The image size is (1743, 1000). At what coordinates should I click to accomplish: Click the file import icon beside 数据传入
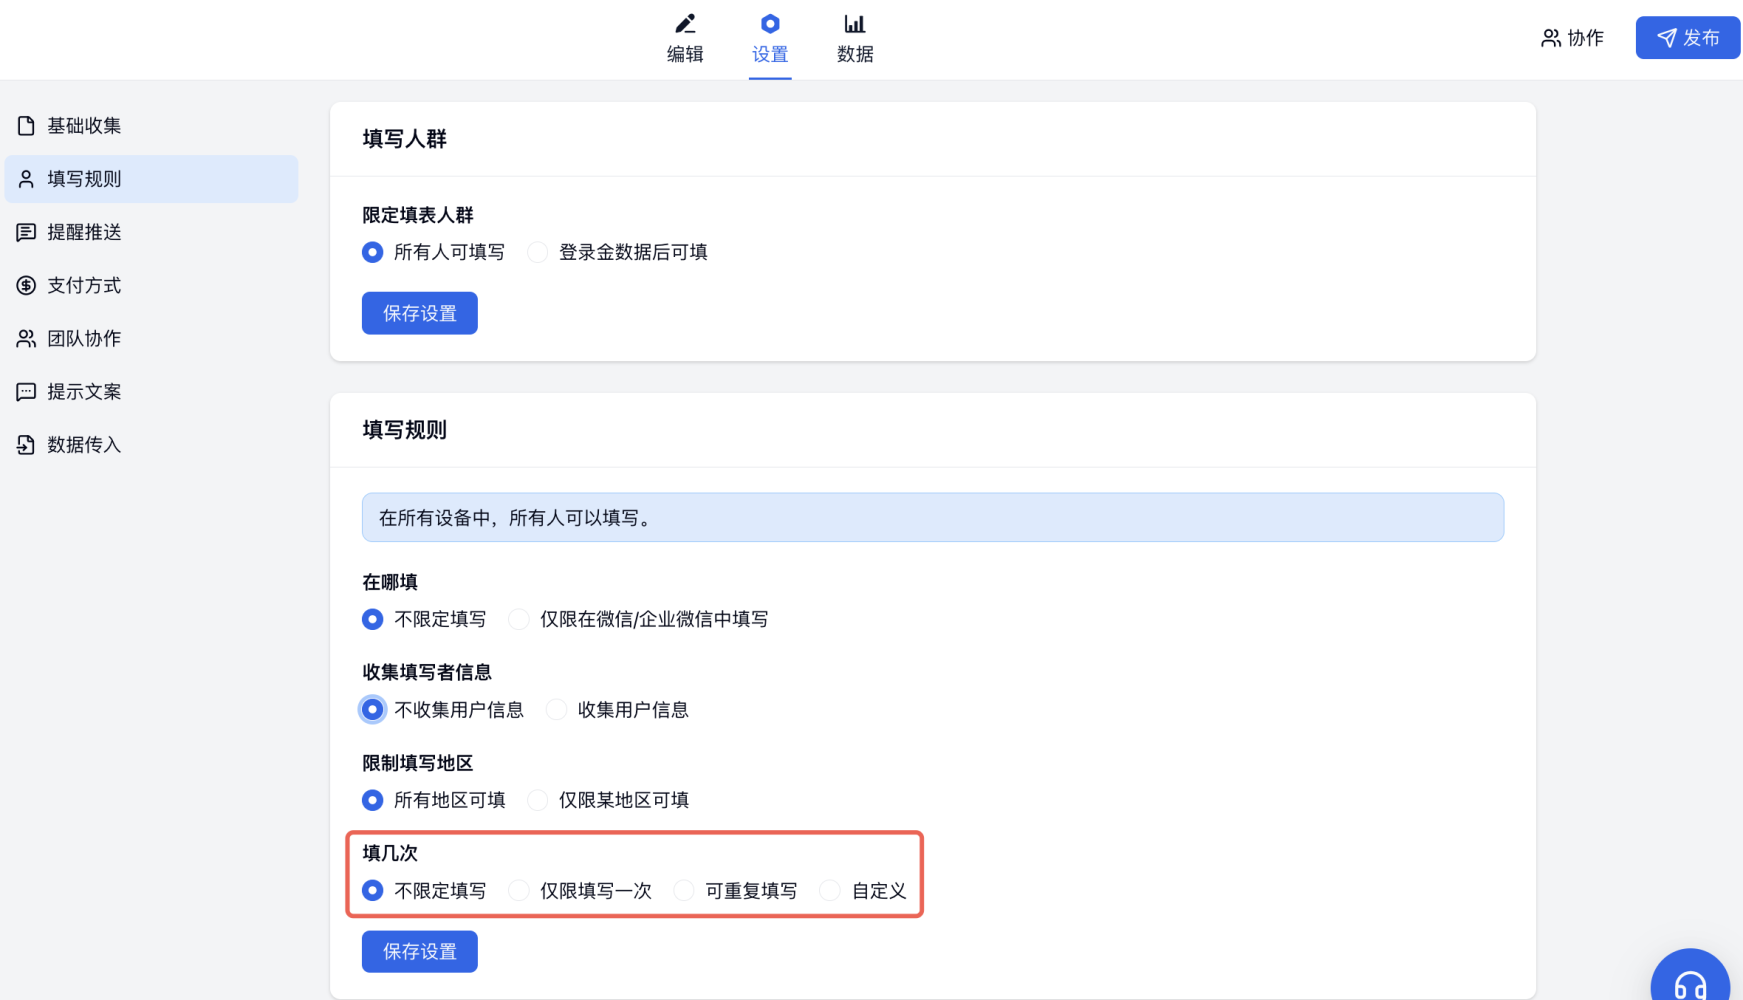pos(26,445)
